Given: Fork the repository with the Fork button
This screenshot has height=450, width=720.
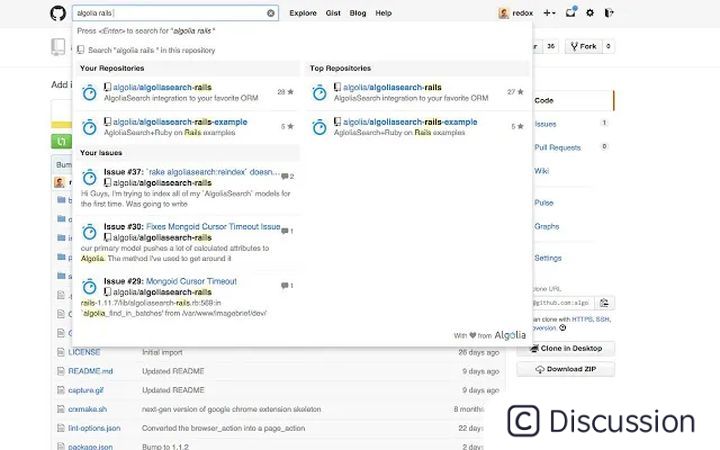Looking at the screenshot, I should click(x=584, y=46).
